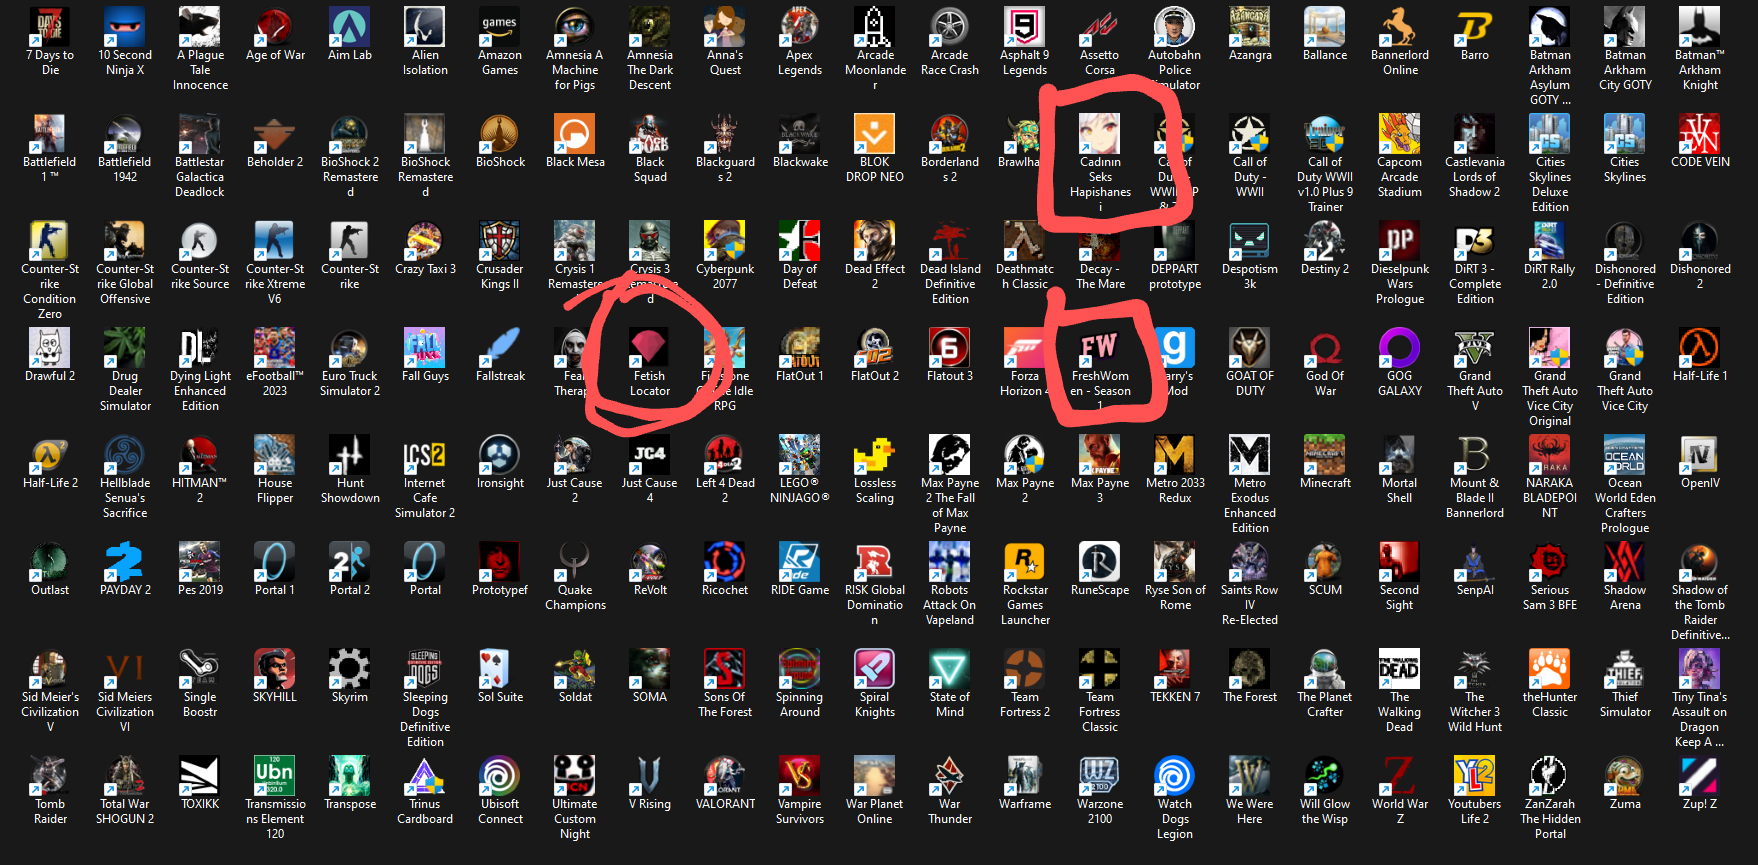This screenshot has height=865, width=1758.
Task: Select the 'Left 4 Dead 2' label
Action: pyautogui.click(x=725, y=491)
